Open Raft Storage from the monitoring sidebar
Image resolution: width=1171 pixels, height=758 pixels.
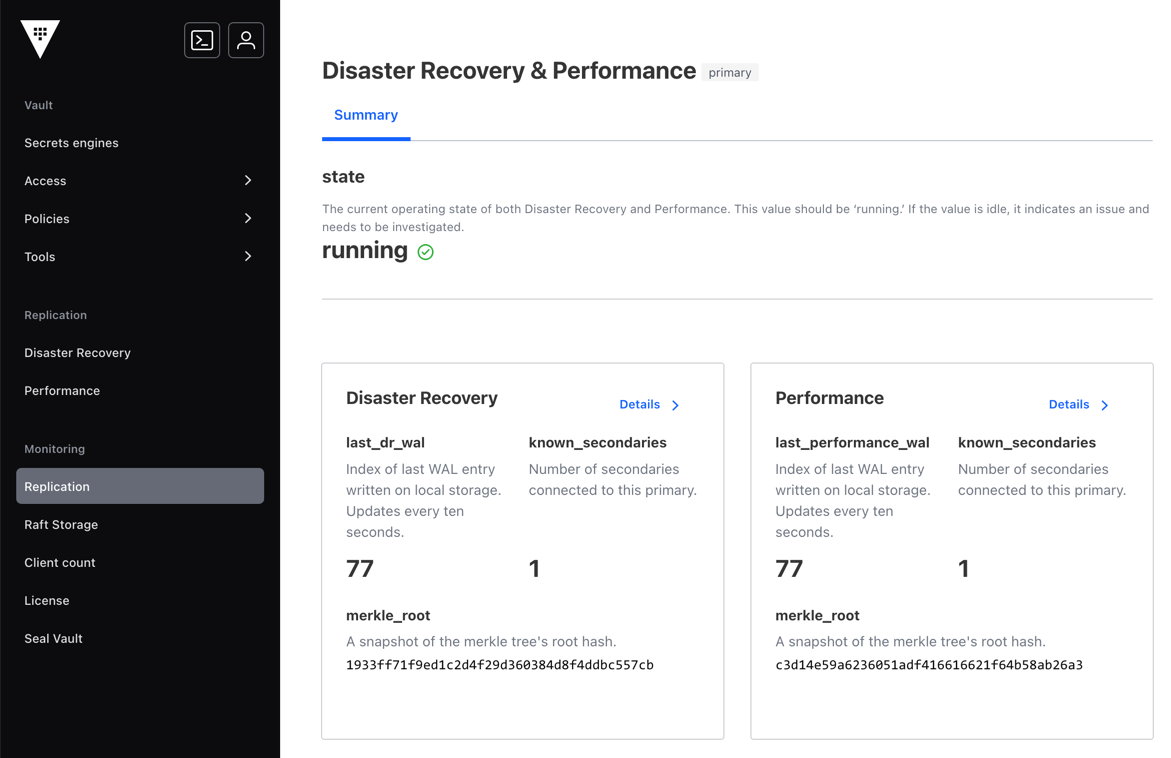[61, 524]
